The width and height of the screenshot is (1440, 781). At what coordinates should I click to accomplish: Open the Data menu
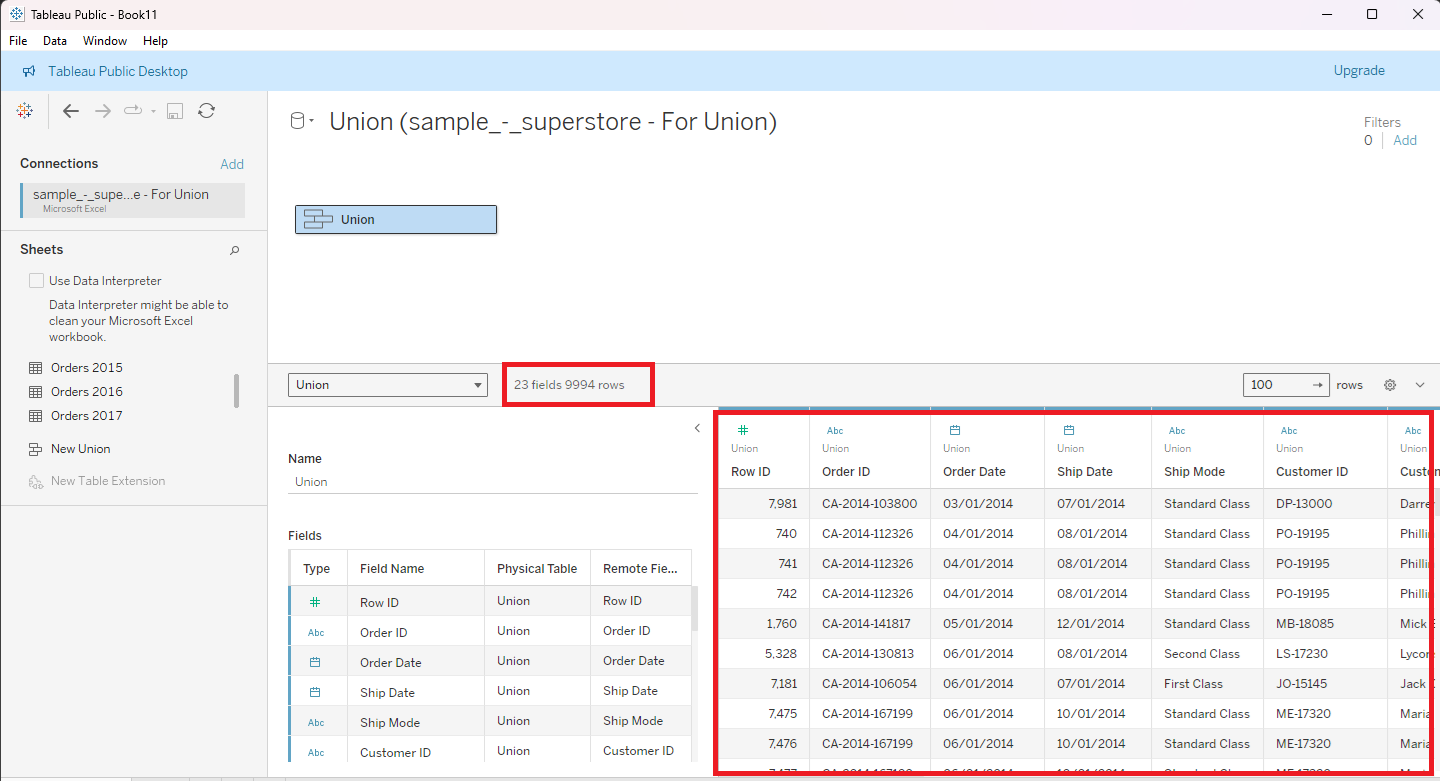[55, 41]
